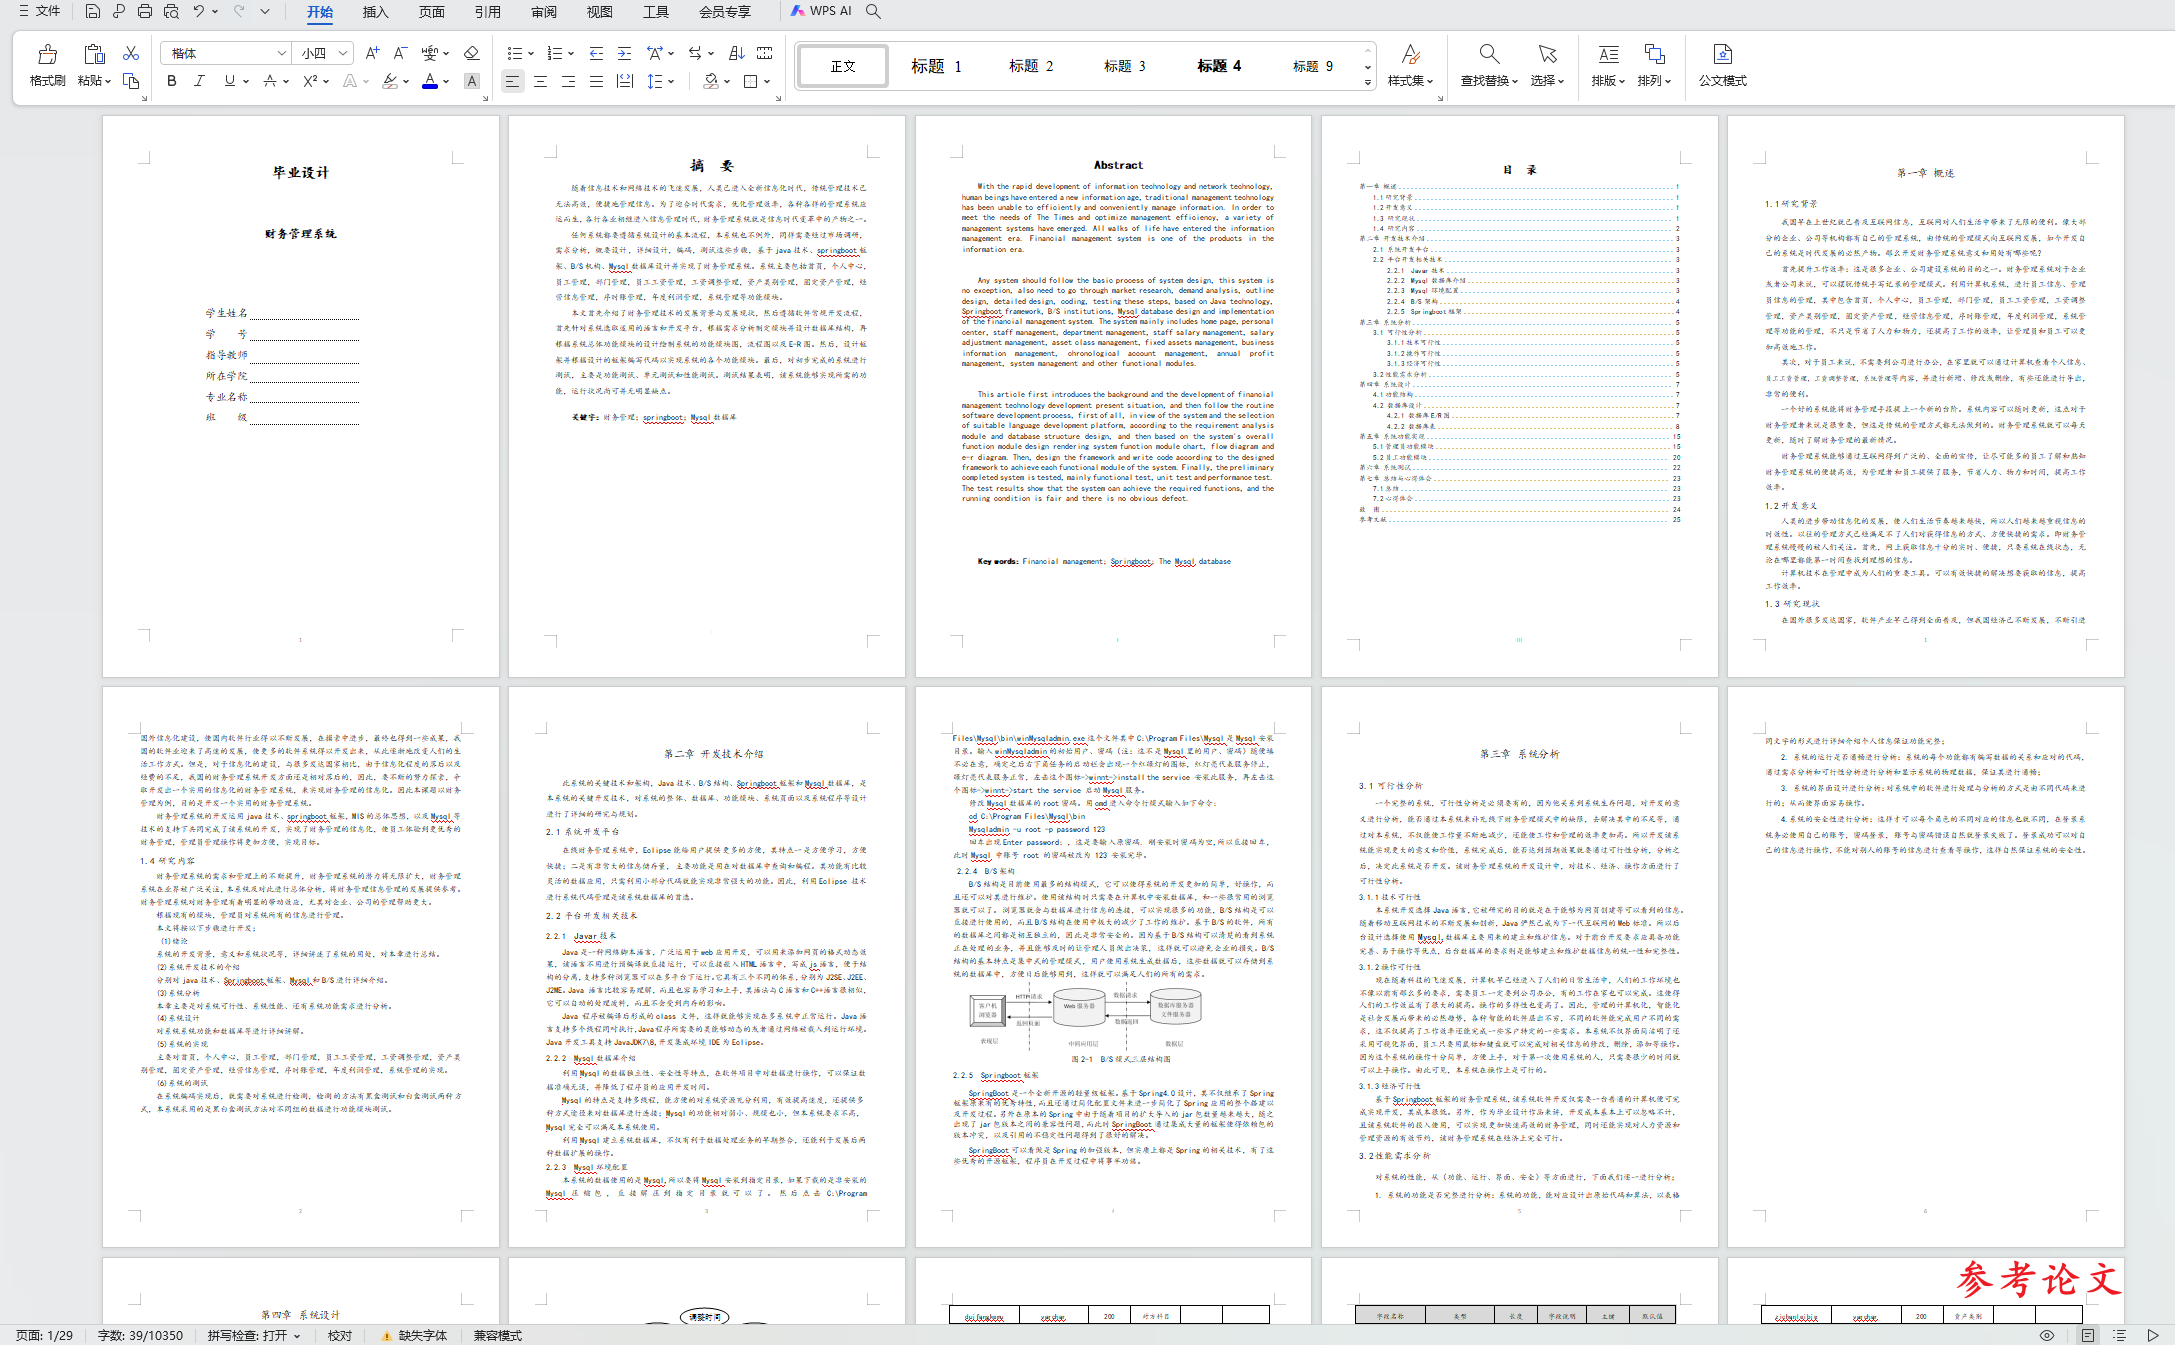This screenshot has height=1345, width=2175.
Task: Click the eraser Clear Formatting icon
Action: (472, 53)
